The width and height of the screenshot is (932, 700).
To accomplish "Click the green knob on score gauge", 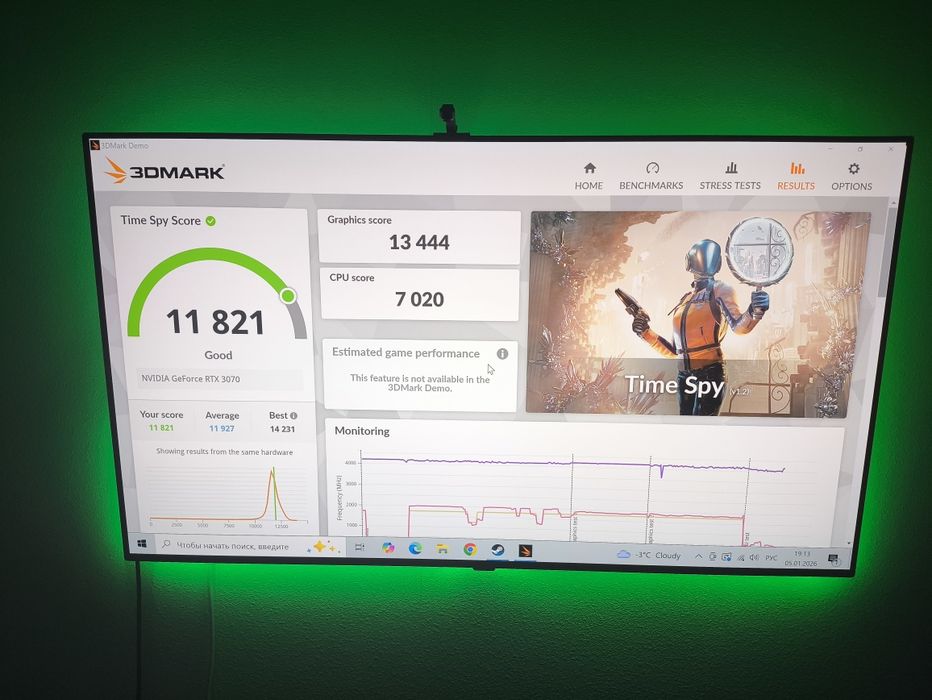I will click(288, 295).
